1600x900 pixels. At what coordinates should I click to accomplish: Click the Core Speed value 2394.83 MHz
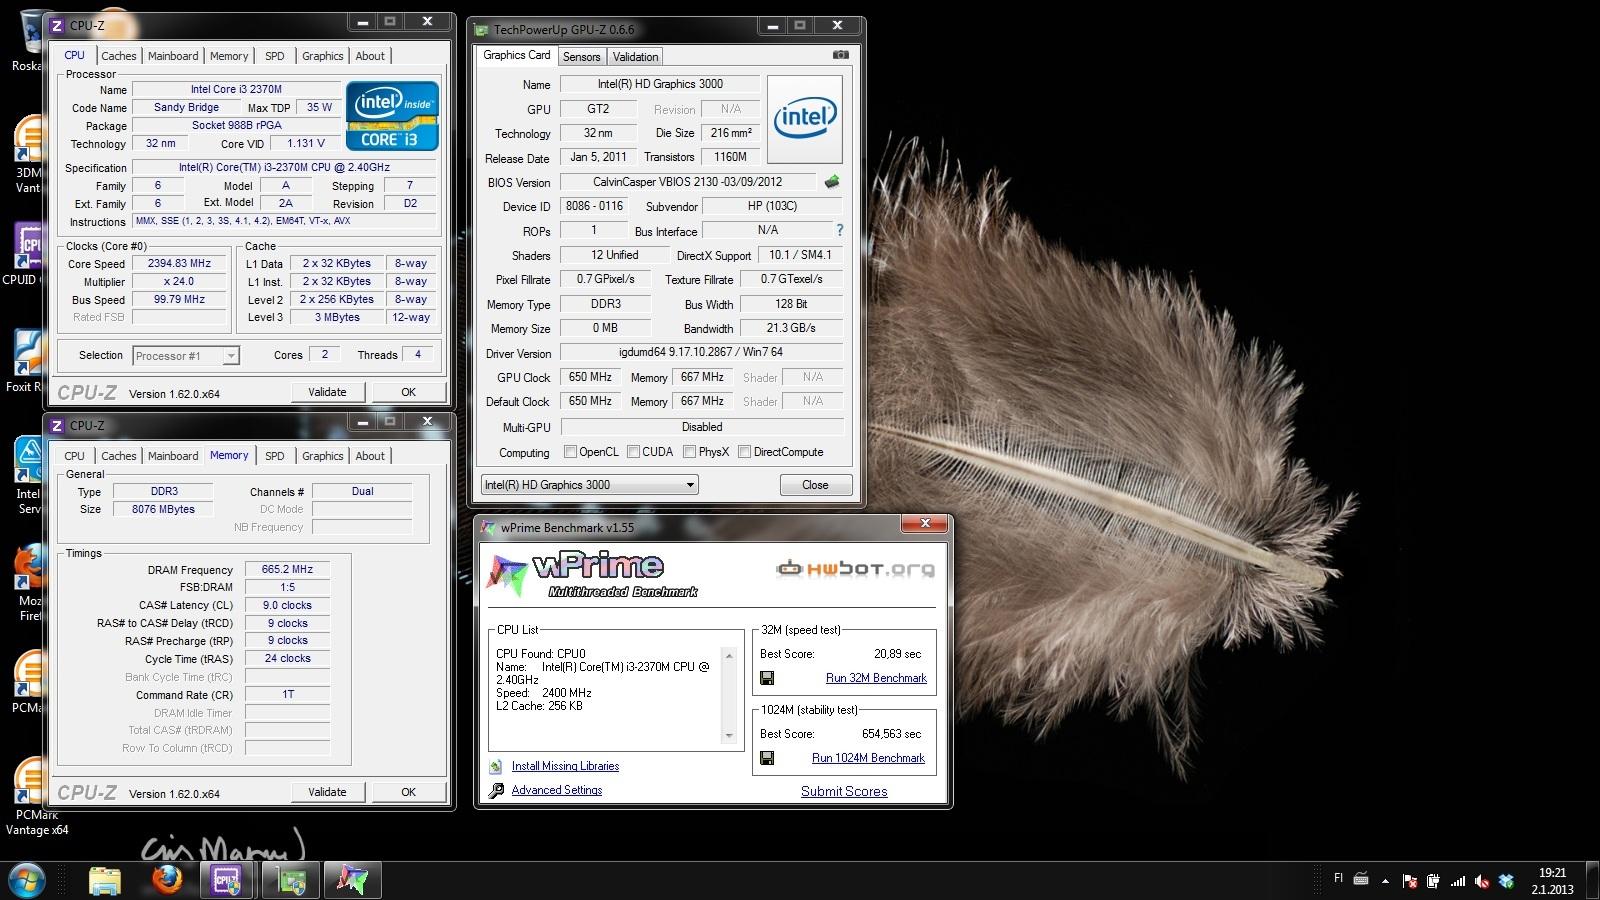tap(179, 264)
